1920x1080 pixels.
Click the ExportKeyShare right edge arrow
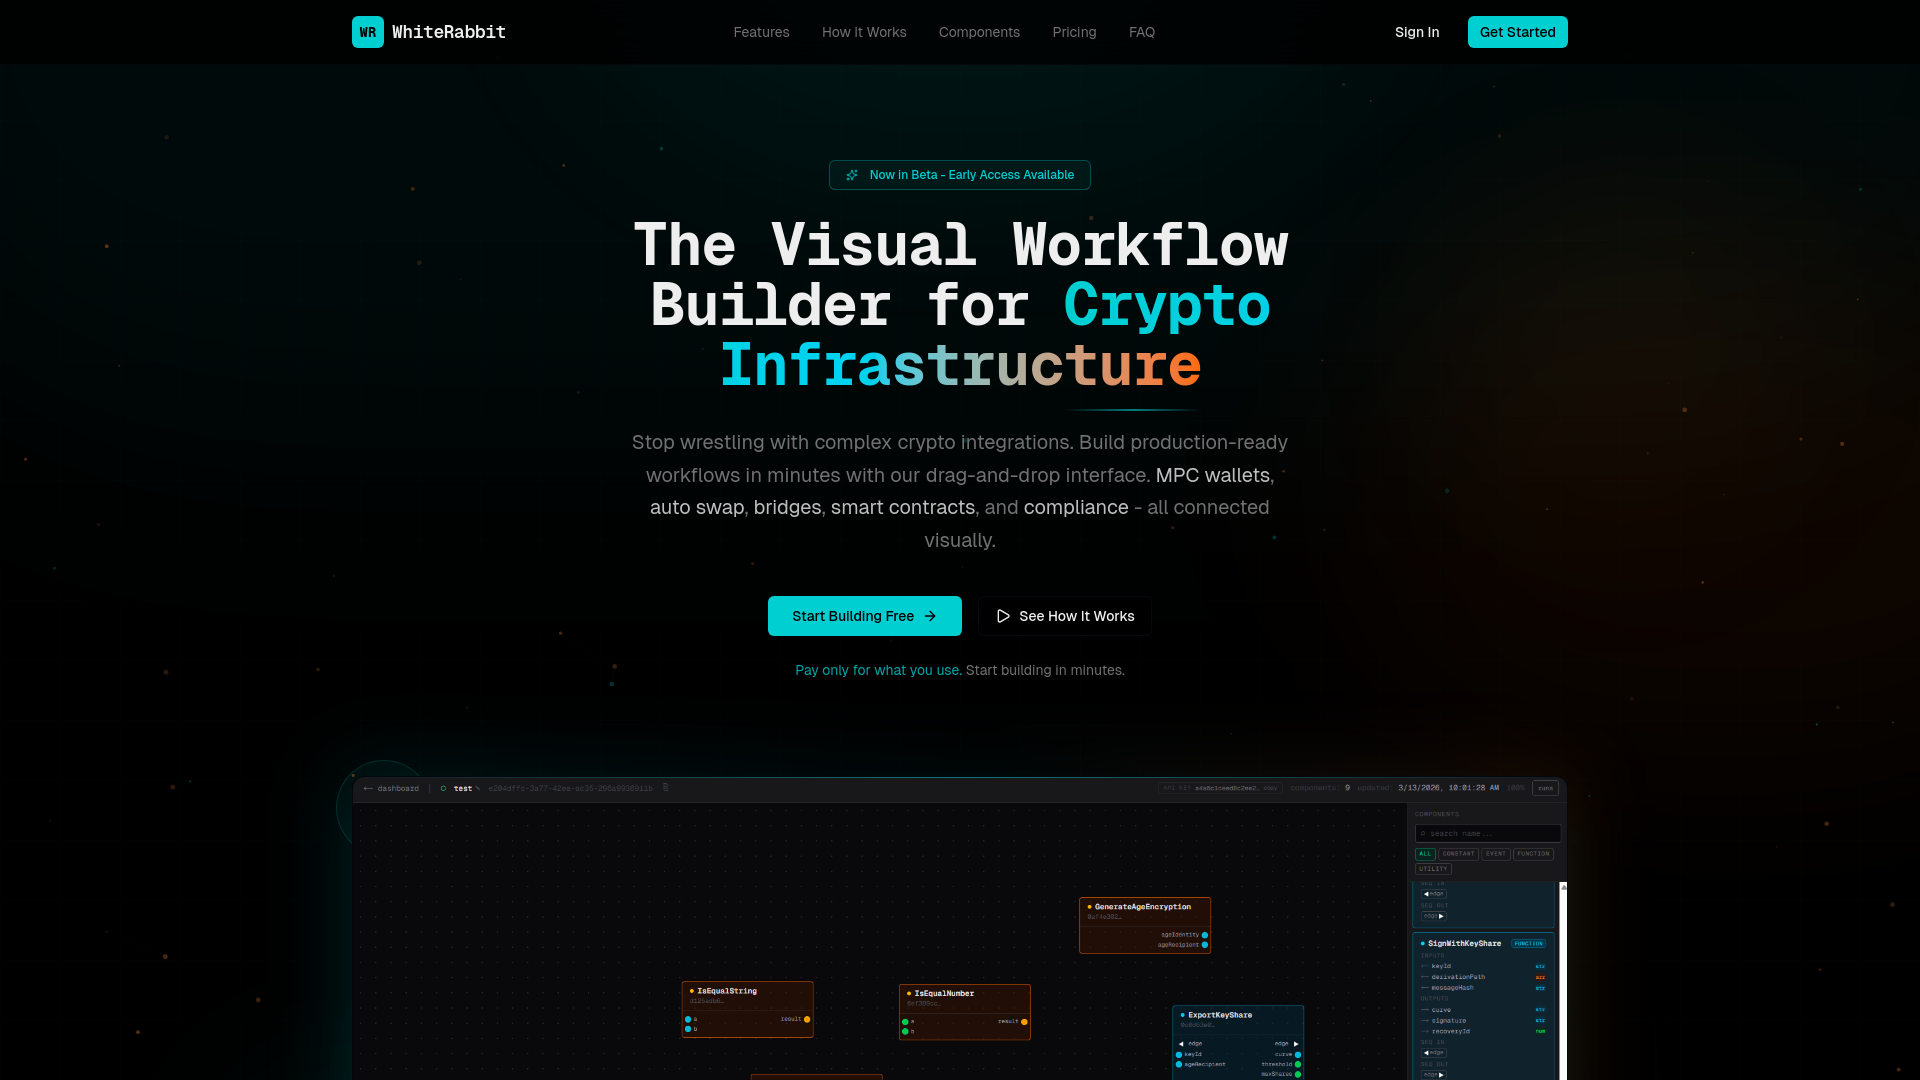pyautogui.click(x=1296, y=1044)
